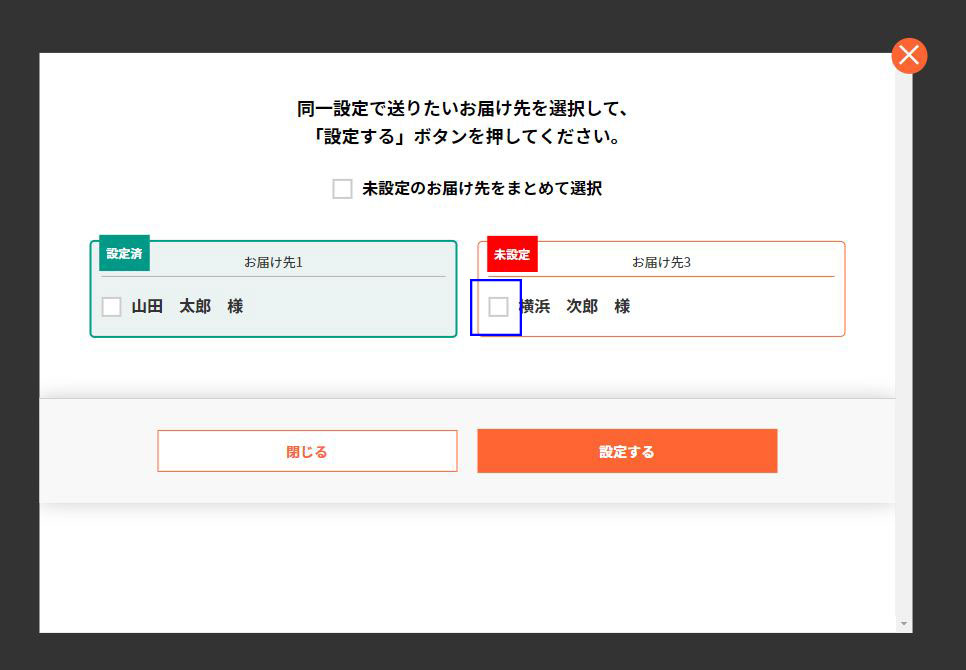Select the お届け先3 card header
Image resolution: width=966 pixels, height=670 pixels.
pyautogui.click(x=661, y=262)
